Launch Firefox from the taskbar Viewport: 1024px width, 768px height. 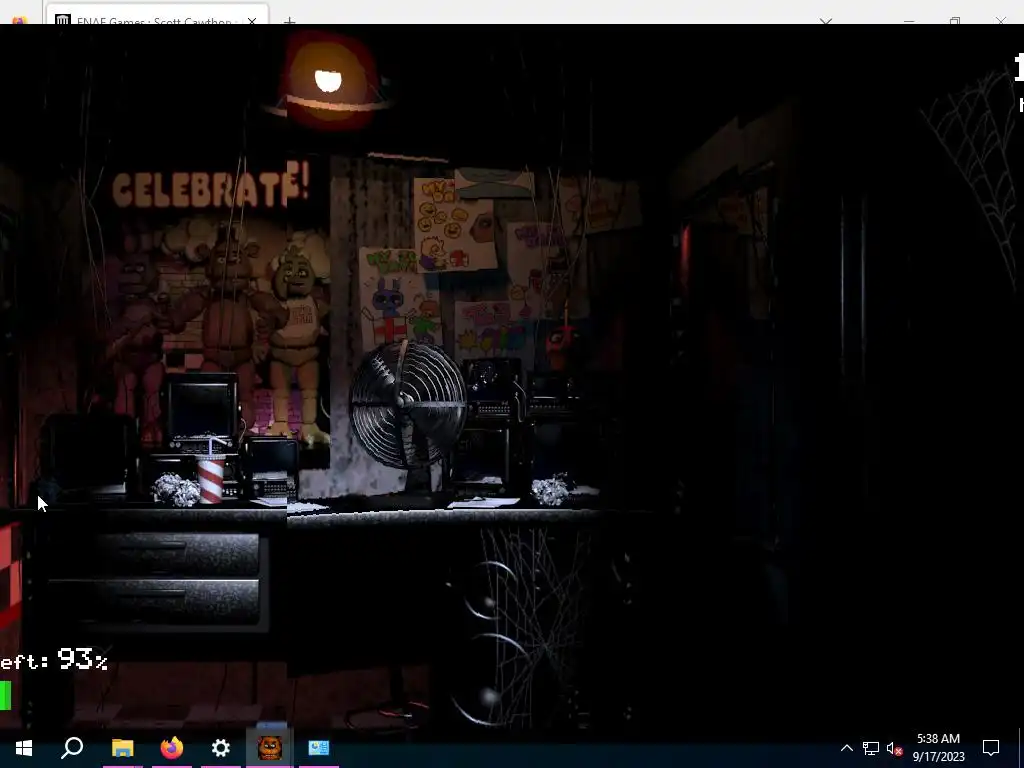click(172, 748)
